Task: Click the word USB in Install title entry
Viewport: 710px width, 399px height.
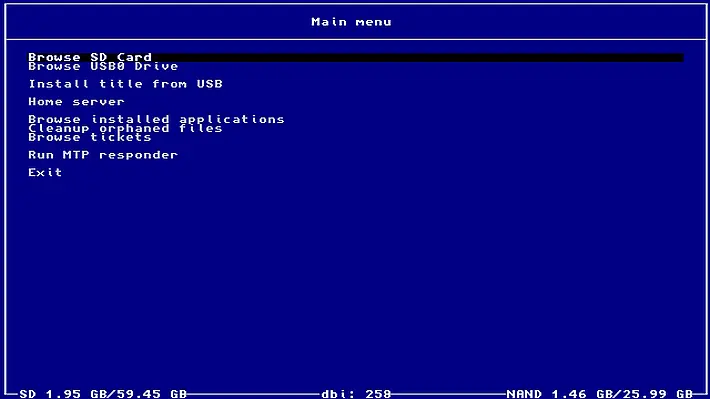Action: 210,84
